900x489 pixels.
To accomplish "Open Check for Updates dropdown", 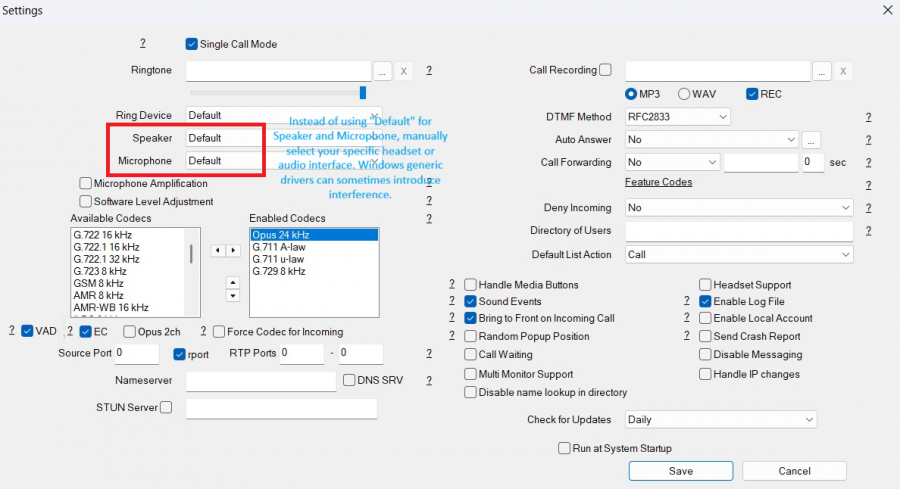I will (720, 420).
